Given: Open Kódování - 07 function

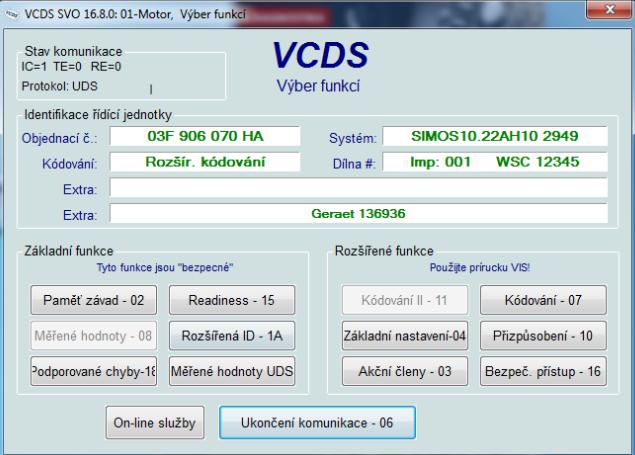Looking at the screenshot, I should point(543,300).
